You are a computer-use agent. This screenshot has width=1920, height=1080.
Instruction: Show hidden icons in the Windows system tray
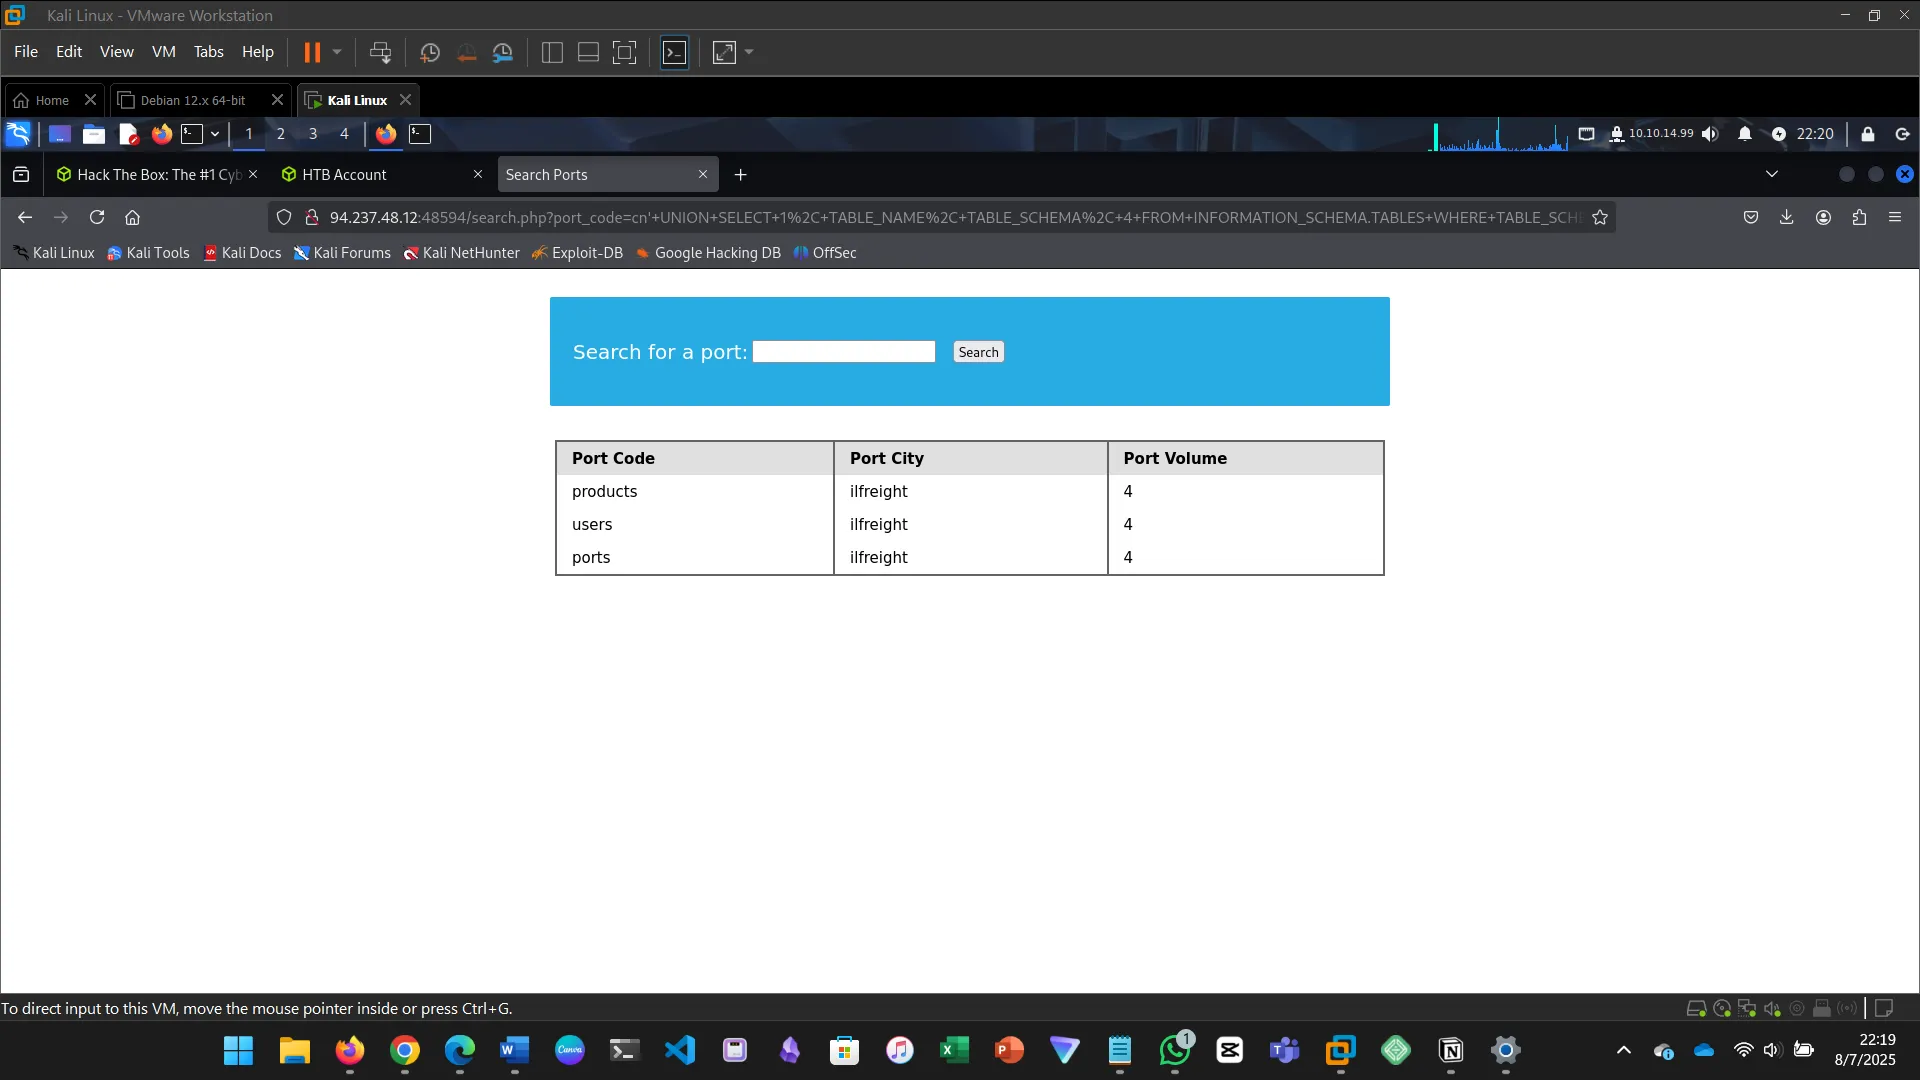(1624, 1050)
